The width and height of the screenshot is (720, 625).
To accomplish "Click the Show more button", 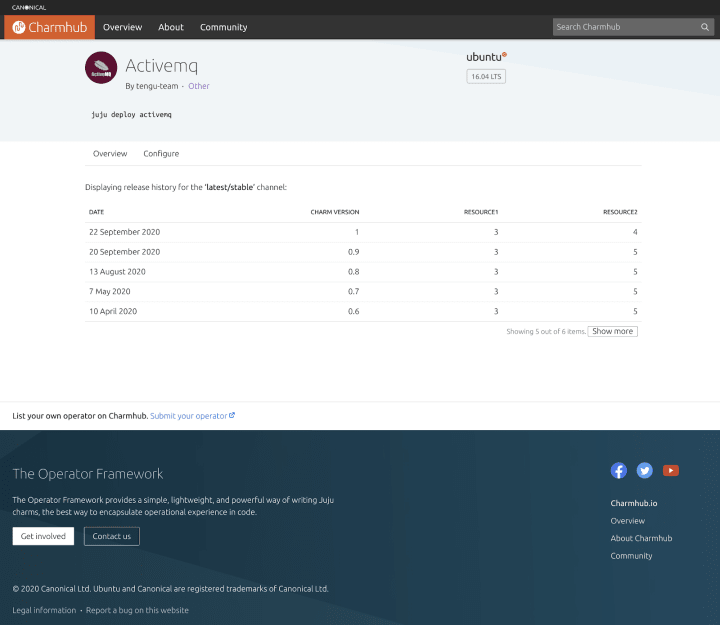I will (613, 331).
